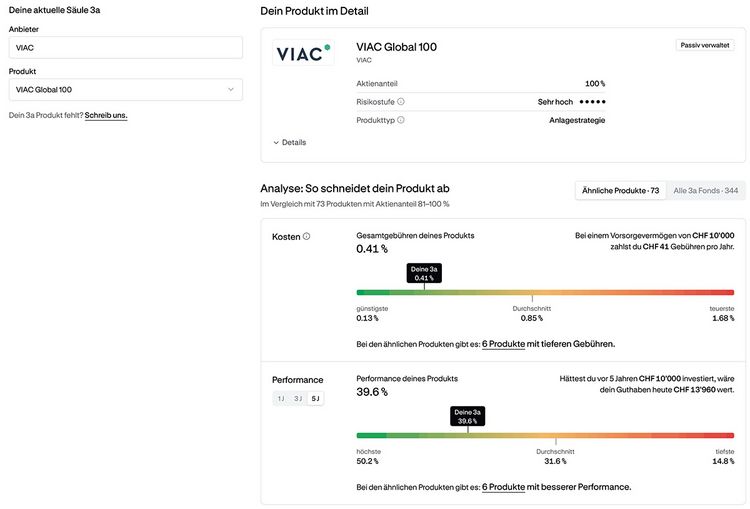The height and width of the screenshot is (509, 750).
Task: Click the info icon beside Risikostufe
Action: click(x=401, y=101)
